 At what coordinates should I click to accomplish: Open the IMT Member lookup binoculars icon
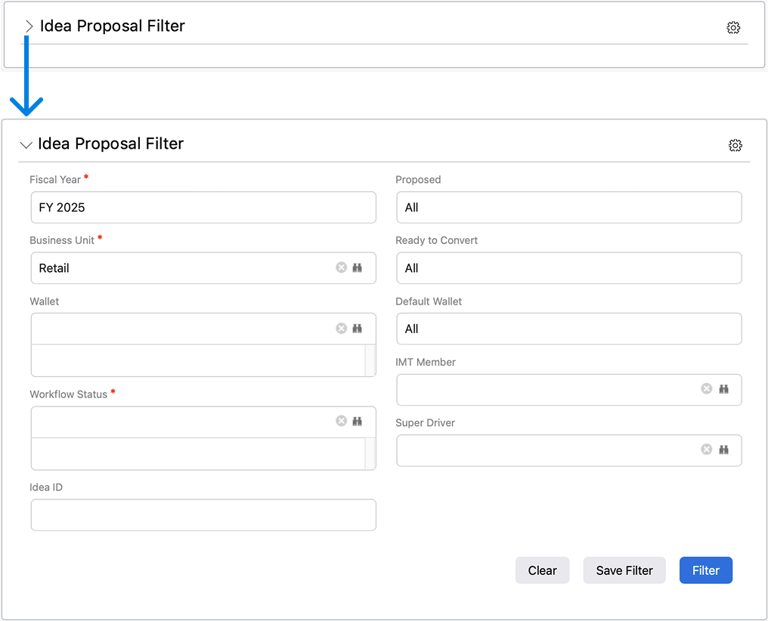coord(723,389)
